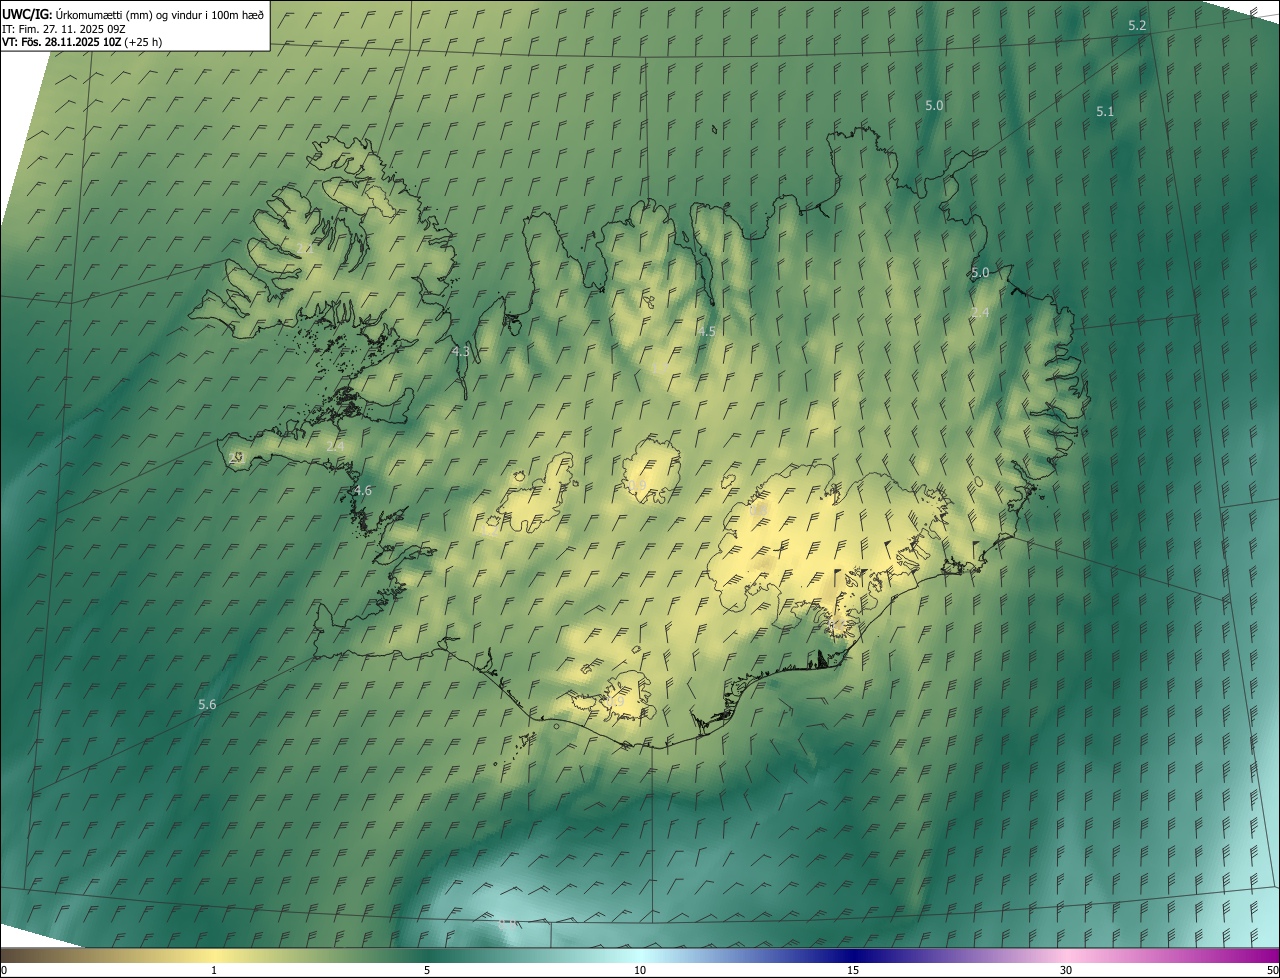Click the brown start of the color scale

pyautogui.click(x=20, y=955)
